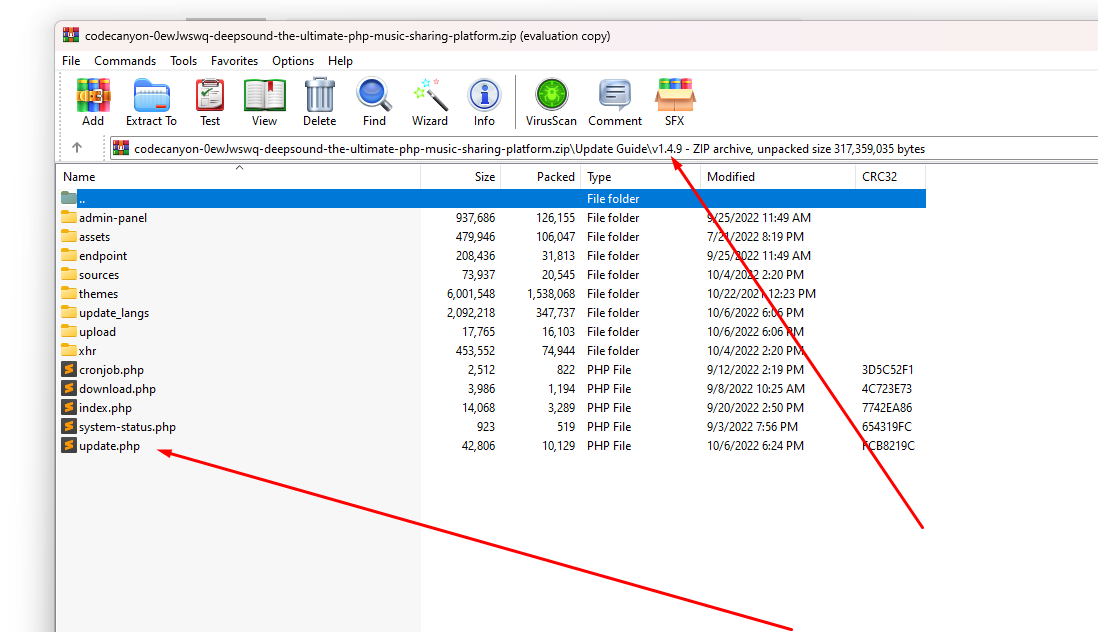Image resolution: width=1098 pixels, height=632 pixels.
Task: Select the admin-panel folder icon
Action: tap(69, 217)
